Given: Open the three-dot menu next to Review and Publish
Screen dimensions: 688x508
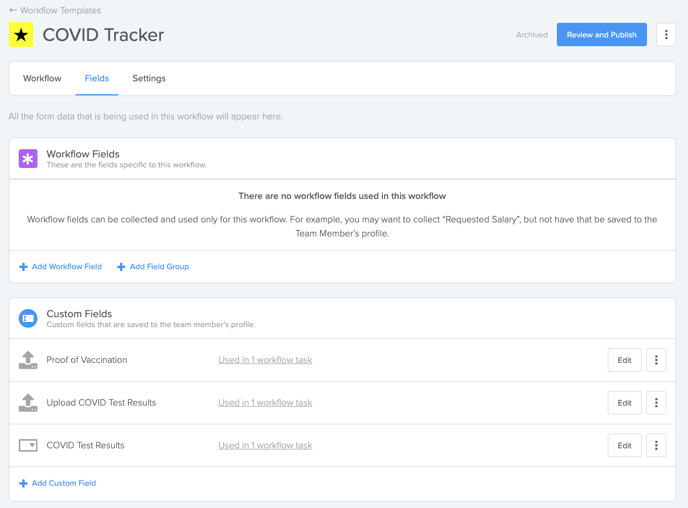Looking at the screenshot, I should click(x=666, y=35).
